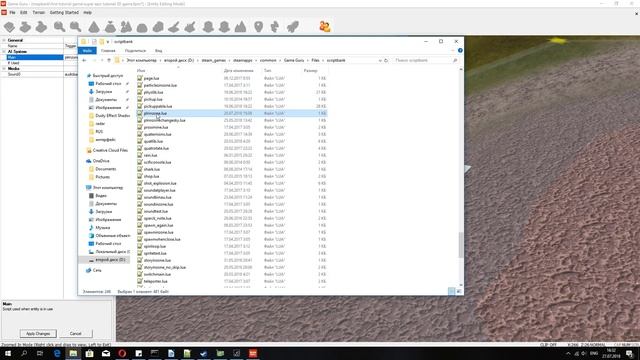Select file rain.lua
This screenshot has height=360, width=640.
(150, 155)
